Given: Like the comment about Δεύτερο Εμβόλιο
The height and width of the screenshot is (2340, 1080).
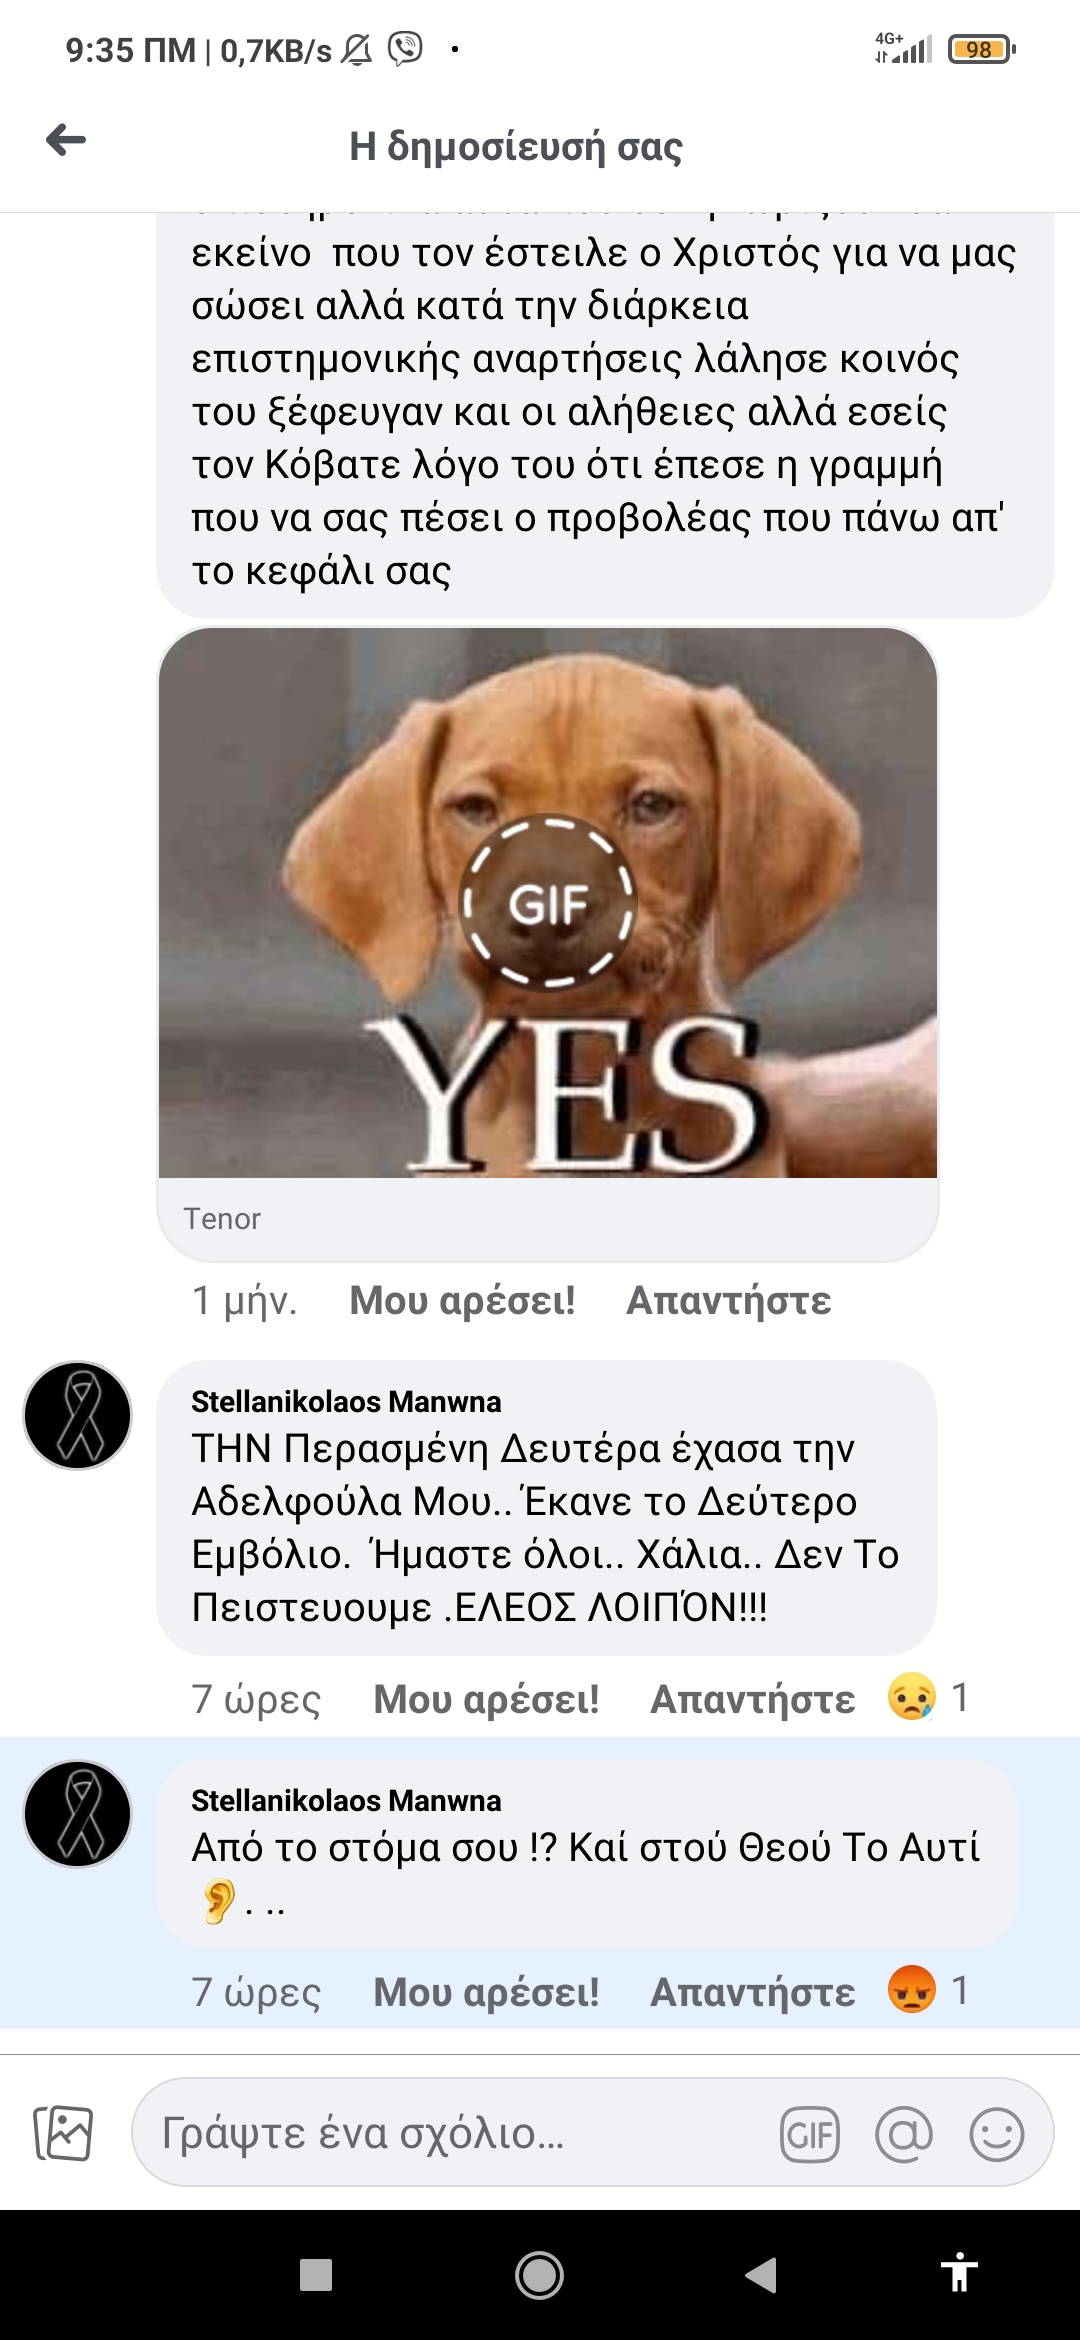Looking at the screenshot, I should coord(486,1699).
